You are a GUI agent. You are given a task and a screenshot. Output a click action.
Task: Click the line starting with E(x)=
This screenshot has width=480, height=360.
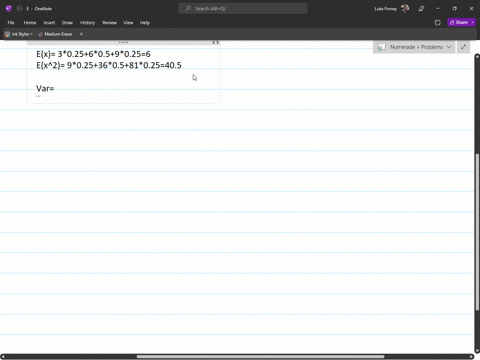point(93,54)
